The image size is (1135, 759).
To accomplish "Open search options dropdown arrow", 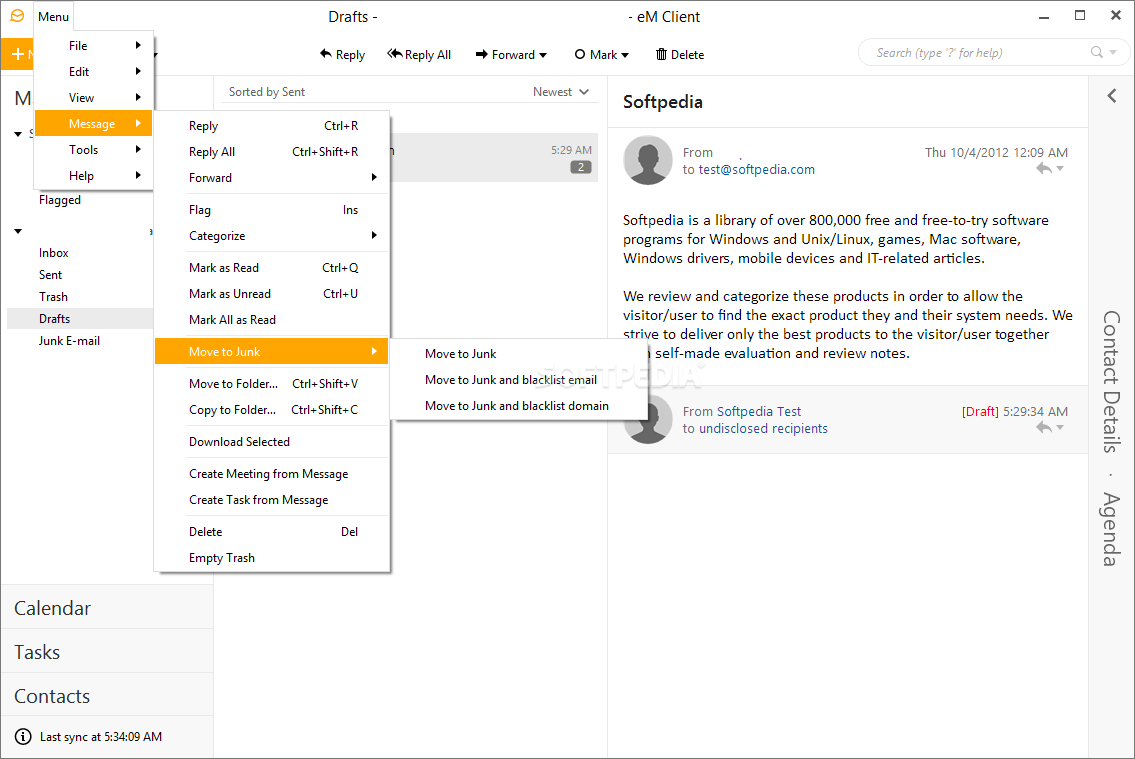I will (x=1113, y=52).
